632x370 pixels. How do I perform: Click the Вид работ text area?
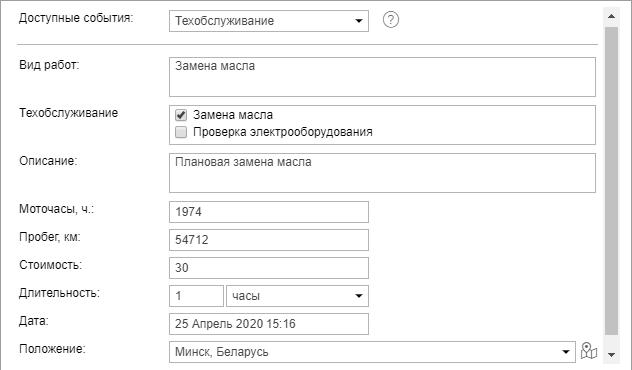coord(382,77)
